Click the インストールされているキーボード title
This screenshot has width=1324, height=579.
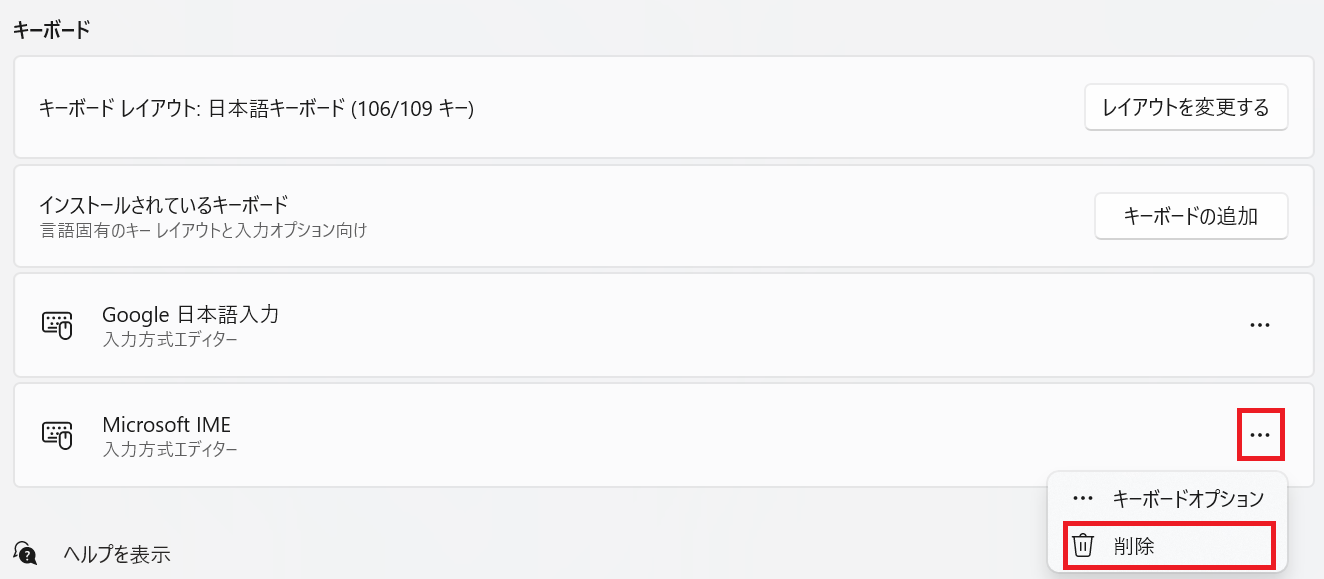tap(163, 205)
